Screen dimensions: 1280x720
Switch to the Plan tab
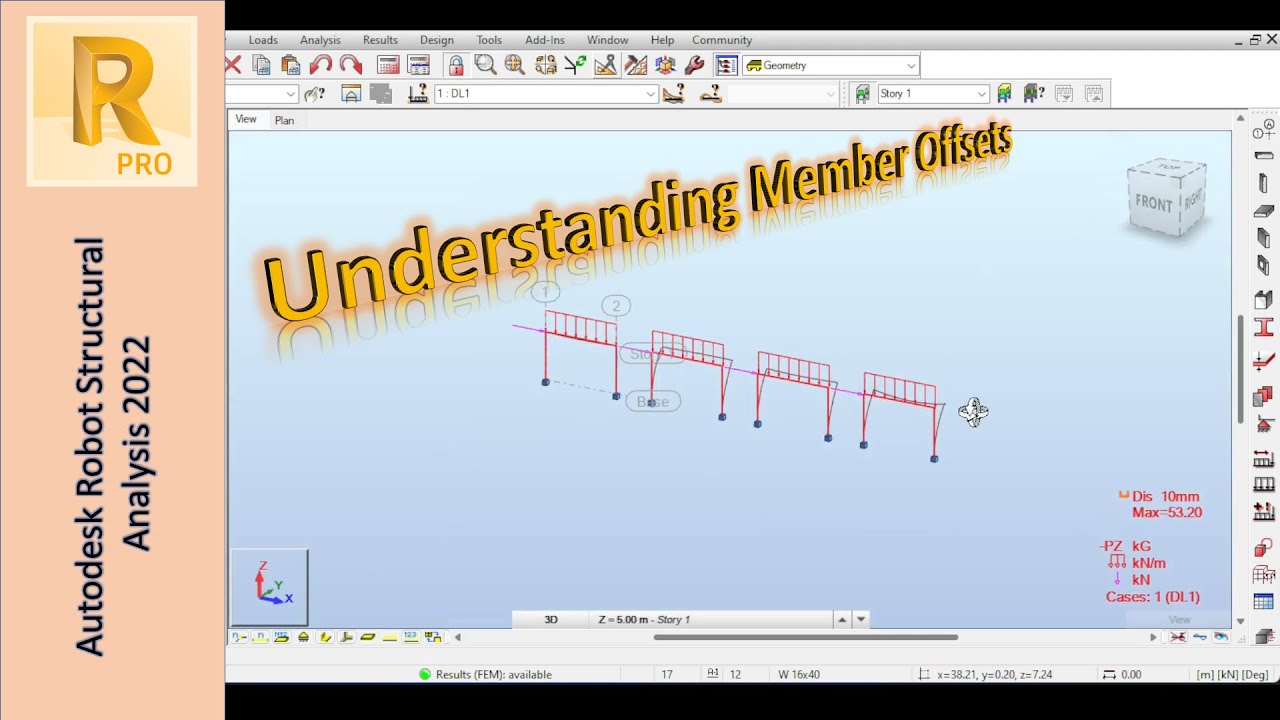[x=284, y=120]
